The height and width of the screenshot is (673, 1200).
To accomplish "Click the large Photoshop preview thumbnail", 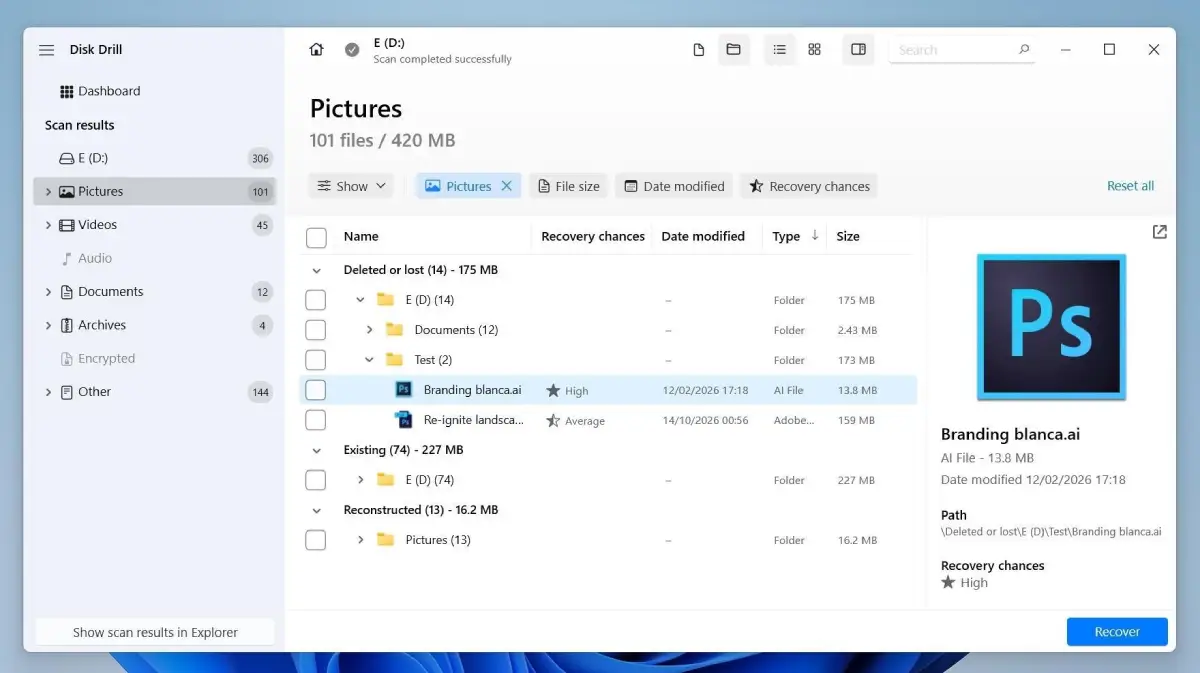I will tap(1051, 327).
